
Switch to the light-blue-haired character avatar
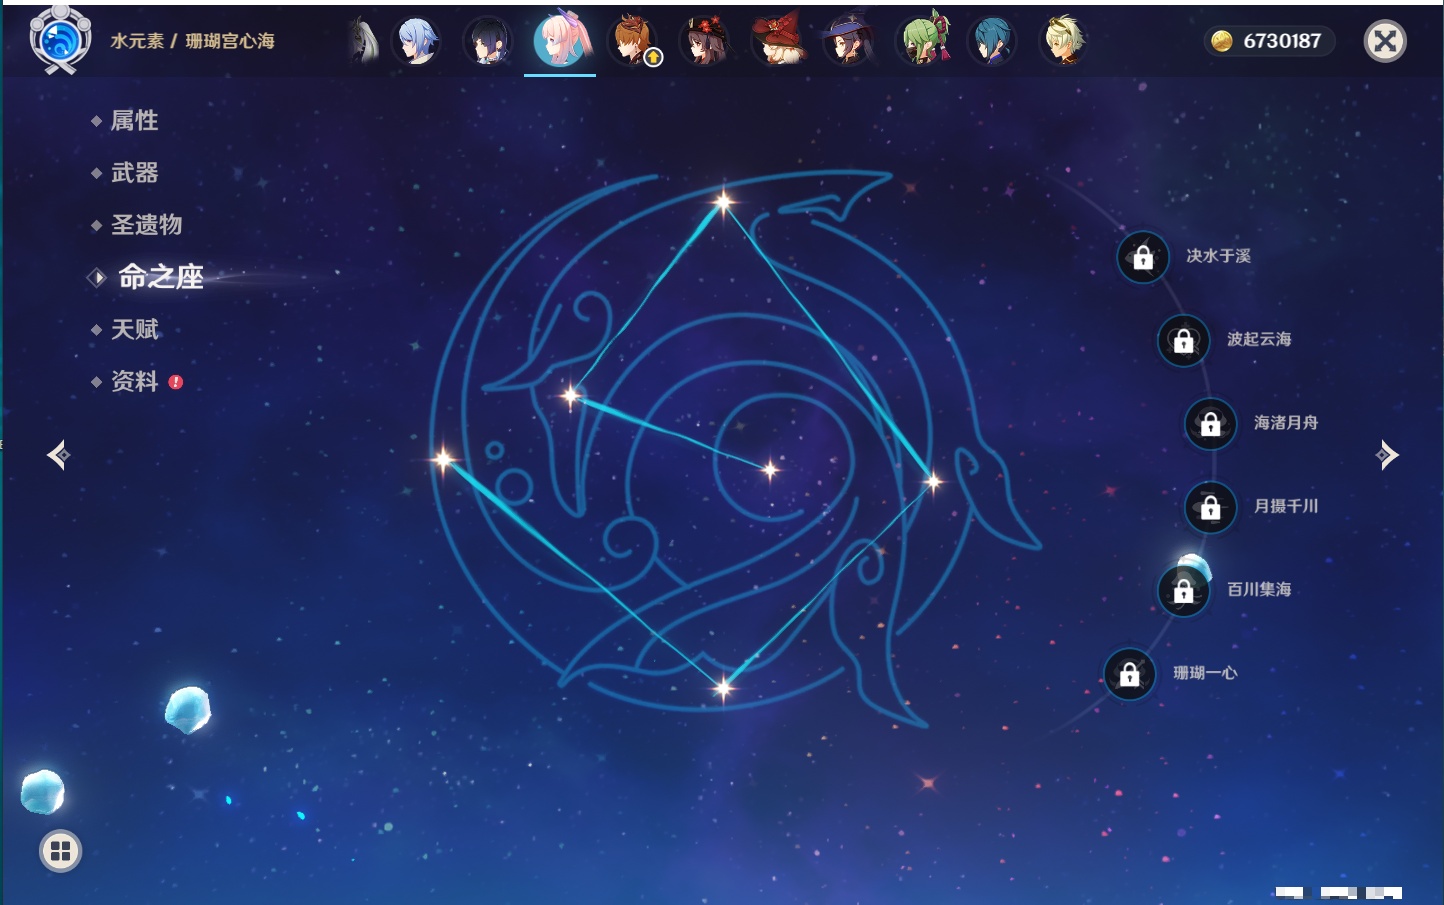tap(416, 41)
